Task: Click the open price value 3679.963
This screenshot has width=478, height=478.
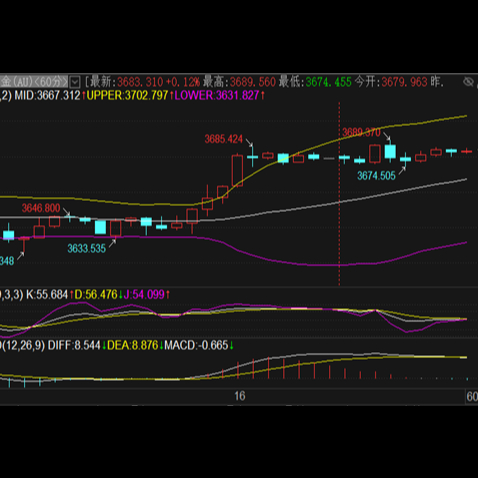Action: pos(404,82)
